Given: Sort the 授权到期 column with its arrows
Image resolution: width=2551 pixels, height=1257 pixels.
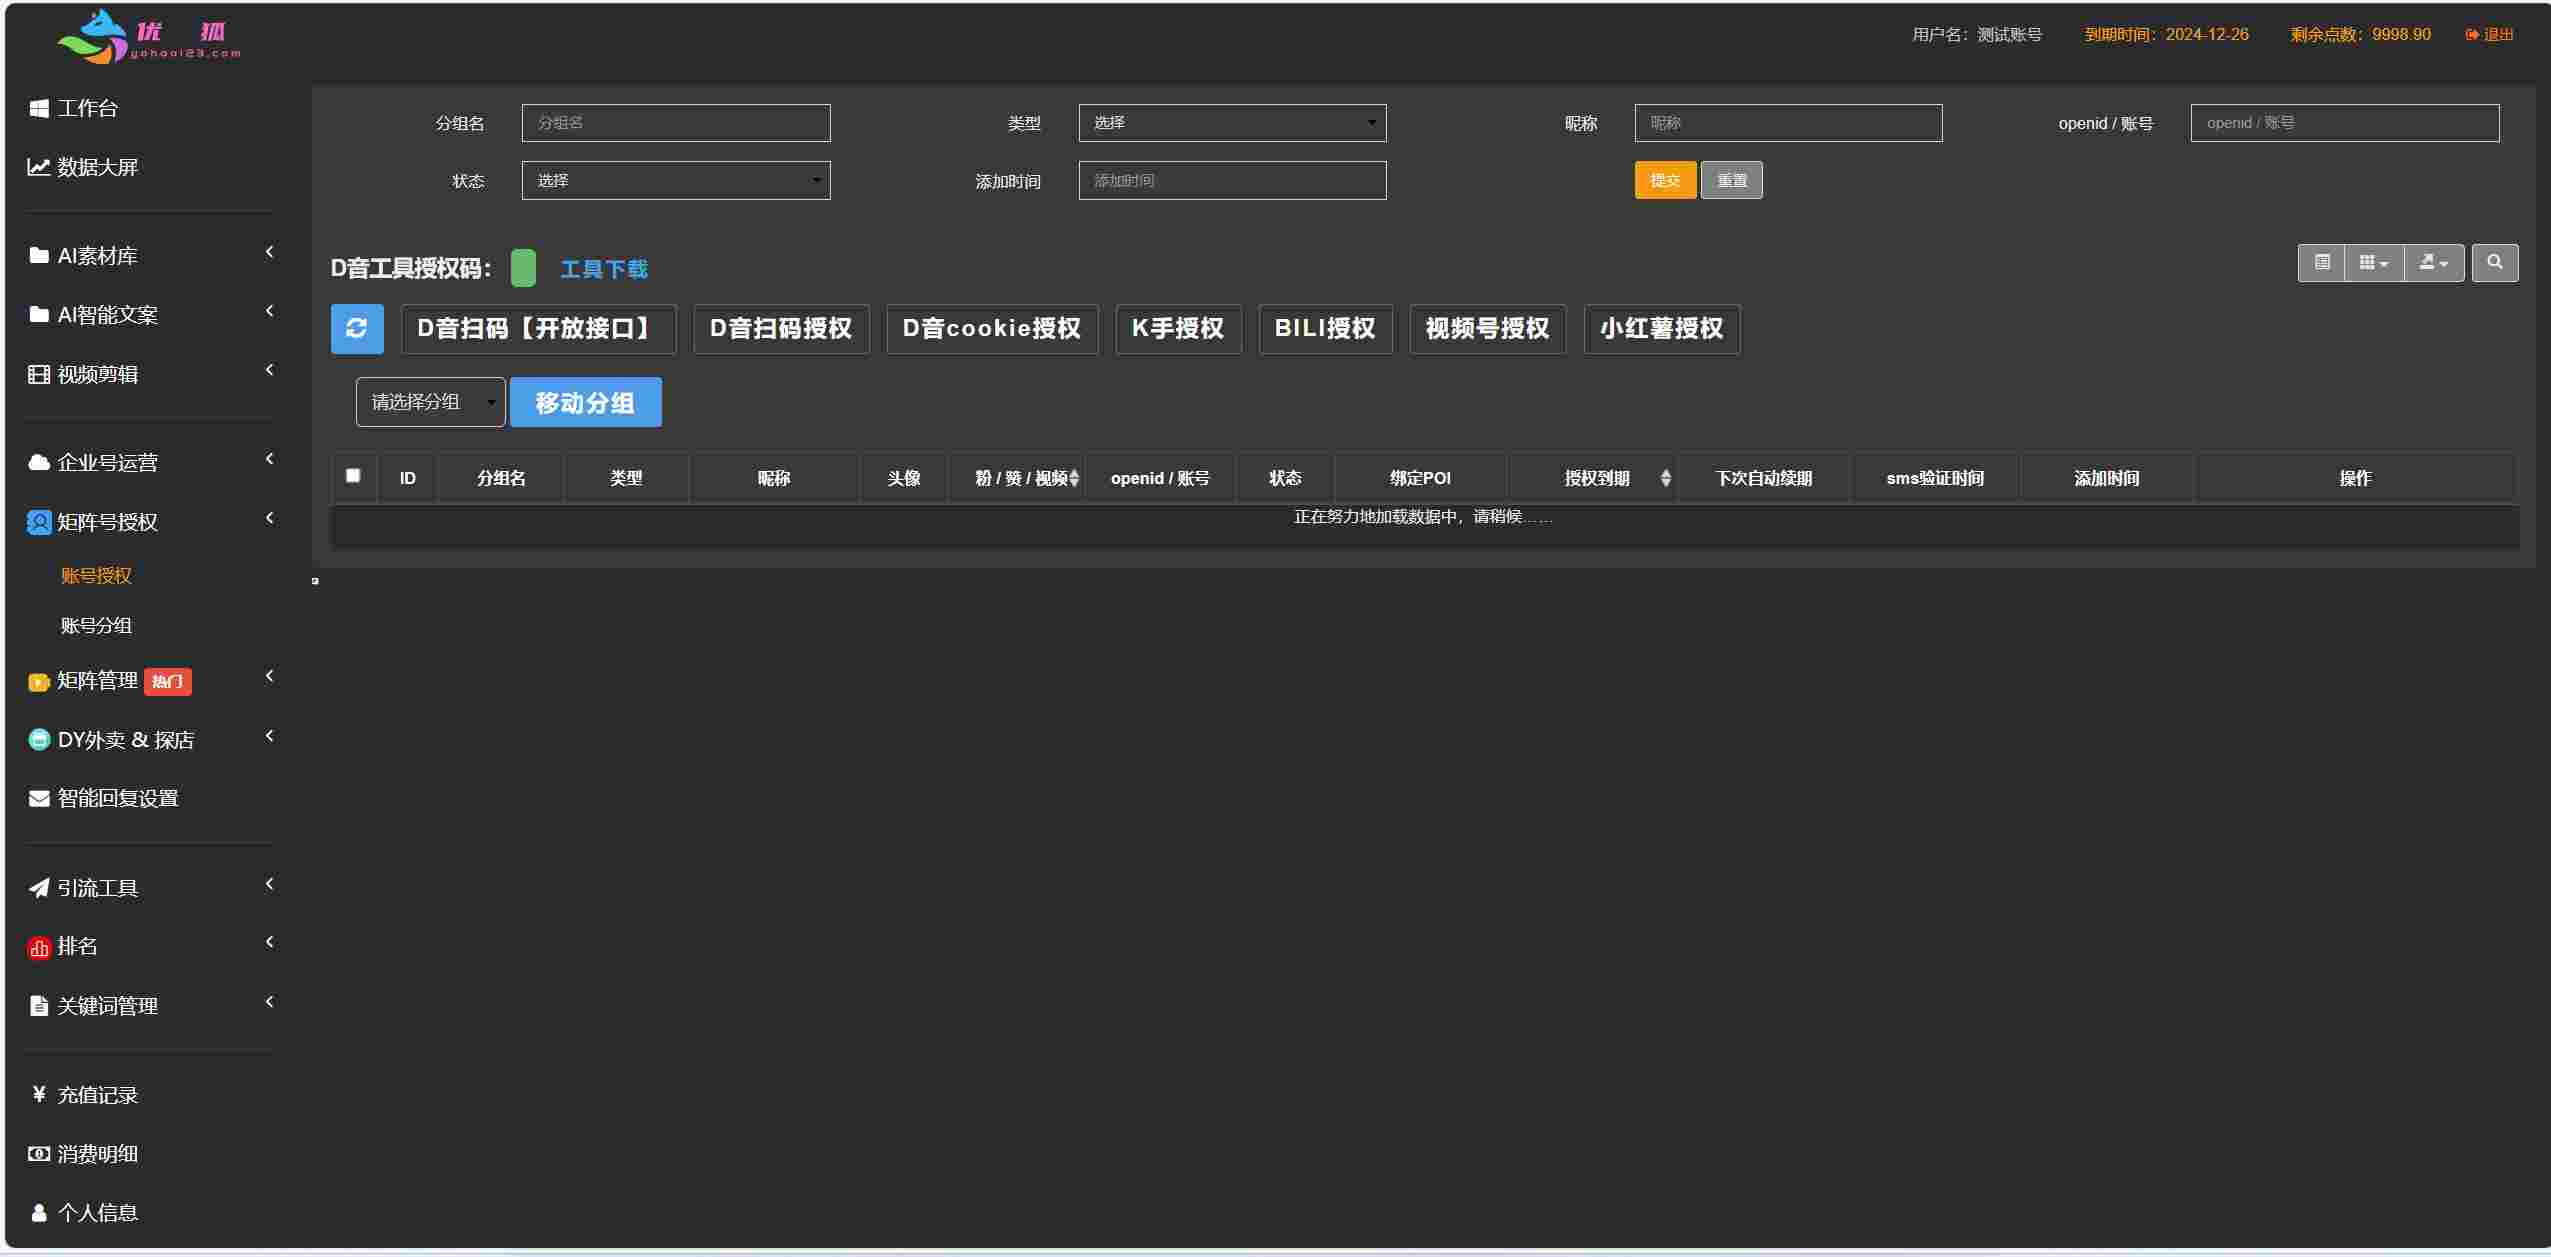Looking at the screenshot, I should [1664, 477].
